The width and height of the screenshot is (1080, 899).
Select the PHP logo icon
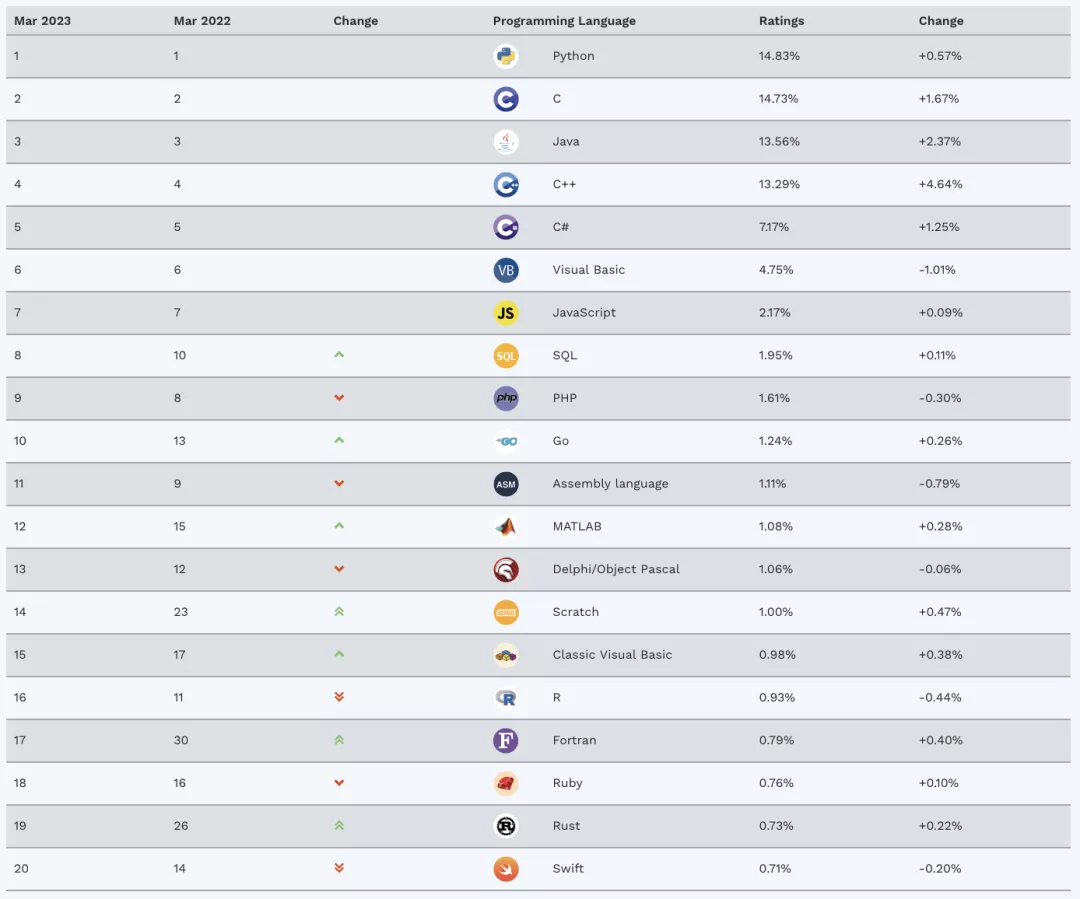[x=506, y=398]
